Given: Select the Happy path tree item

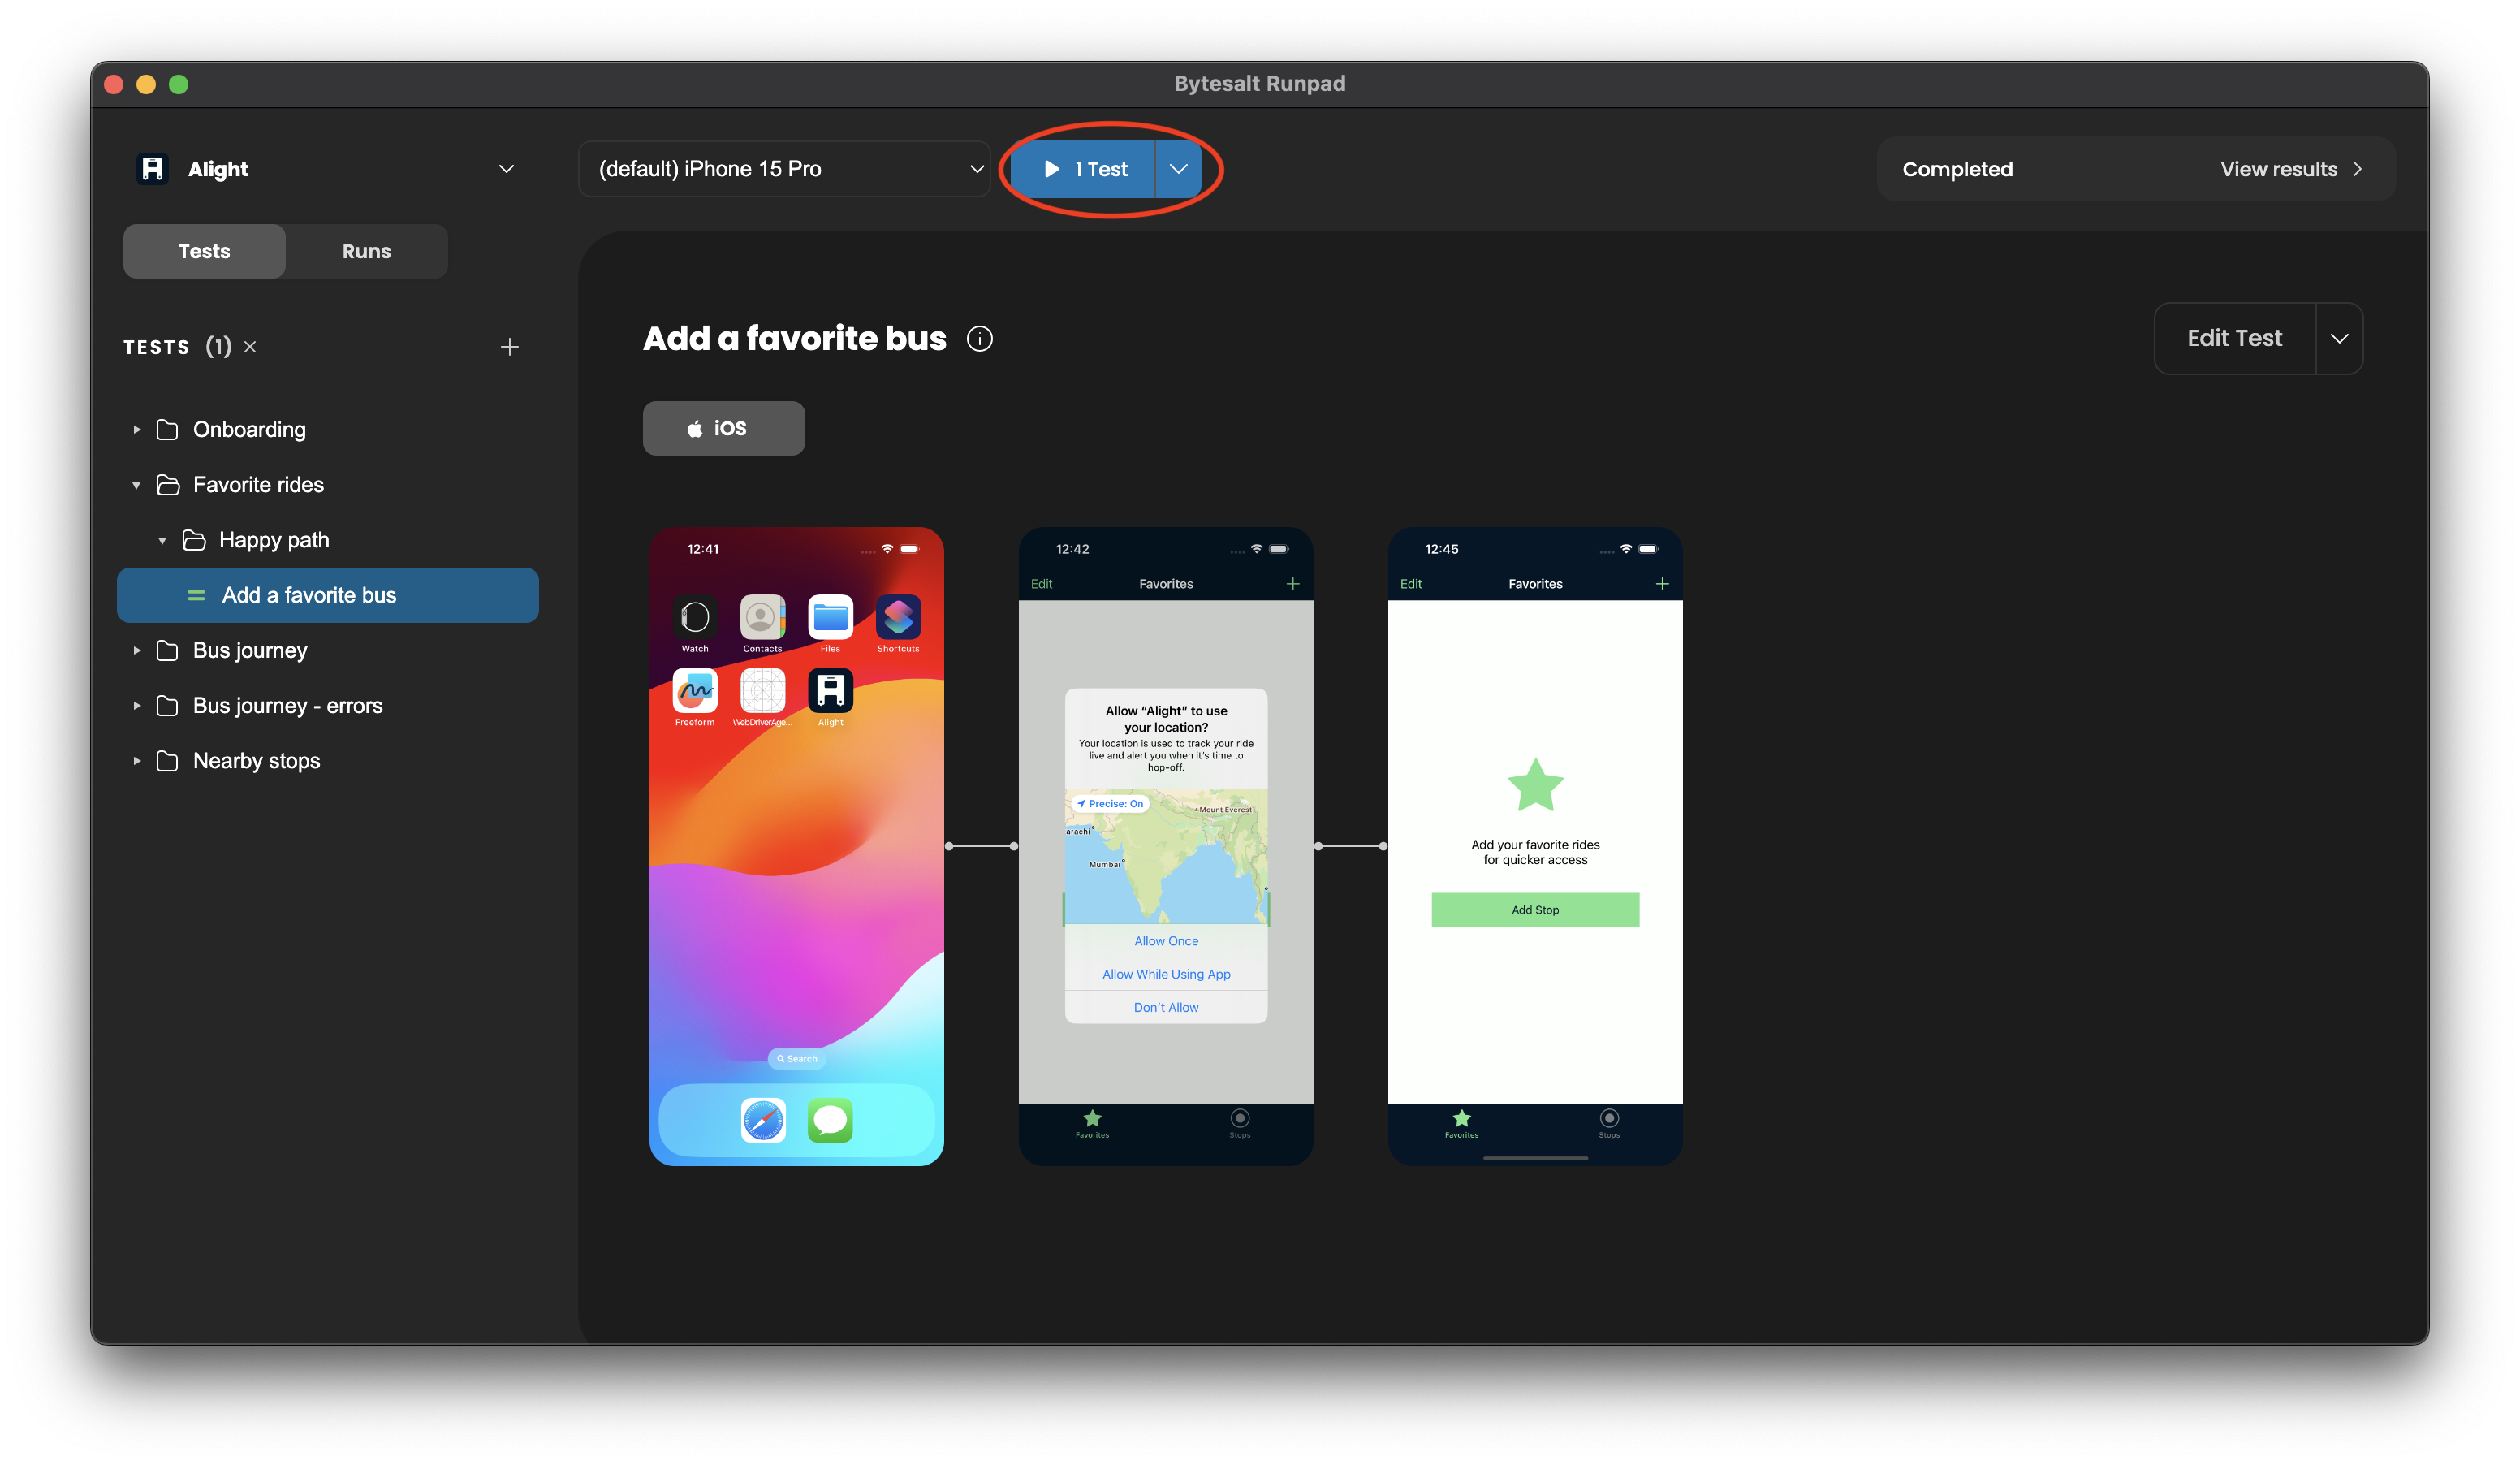Looking at the screenshot, I should click(x=270, y=539).
